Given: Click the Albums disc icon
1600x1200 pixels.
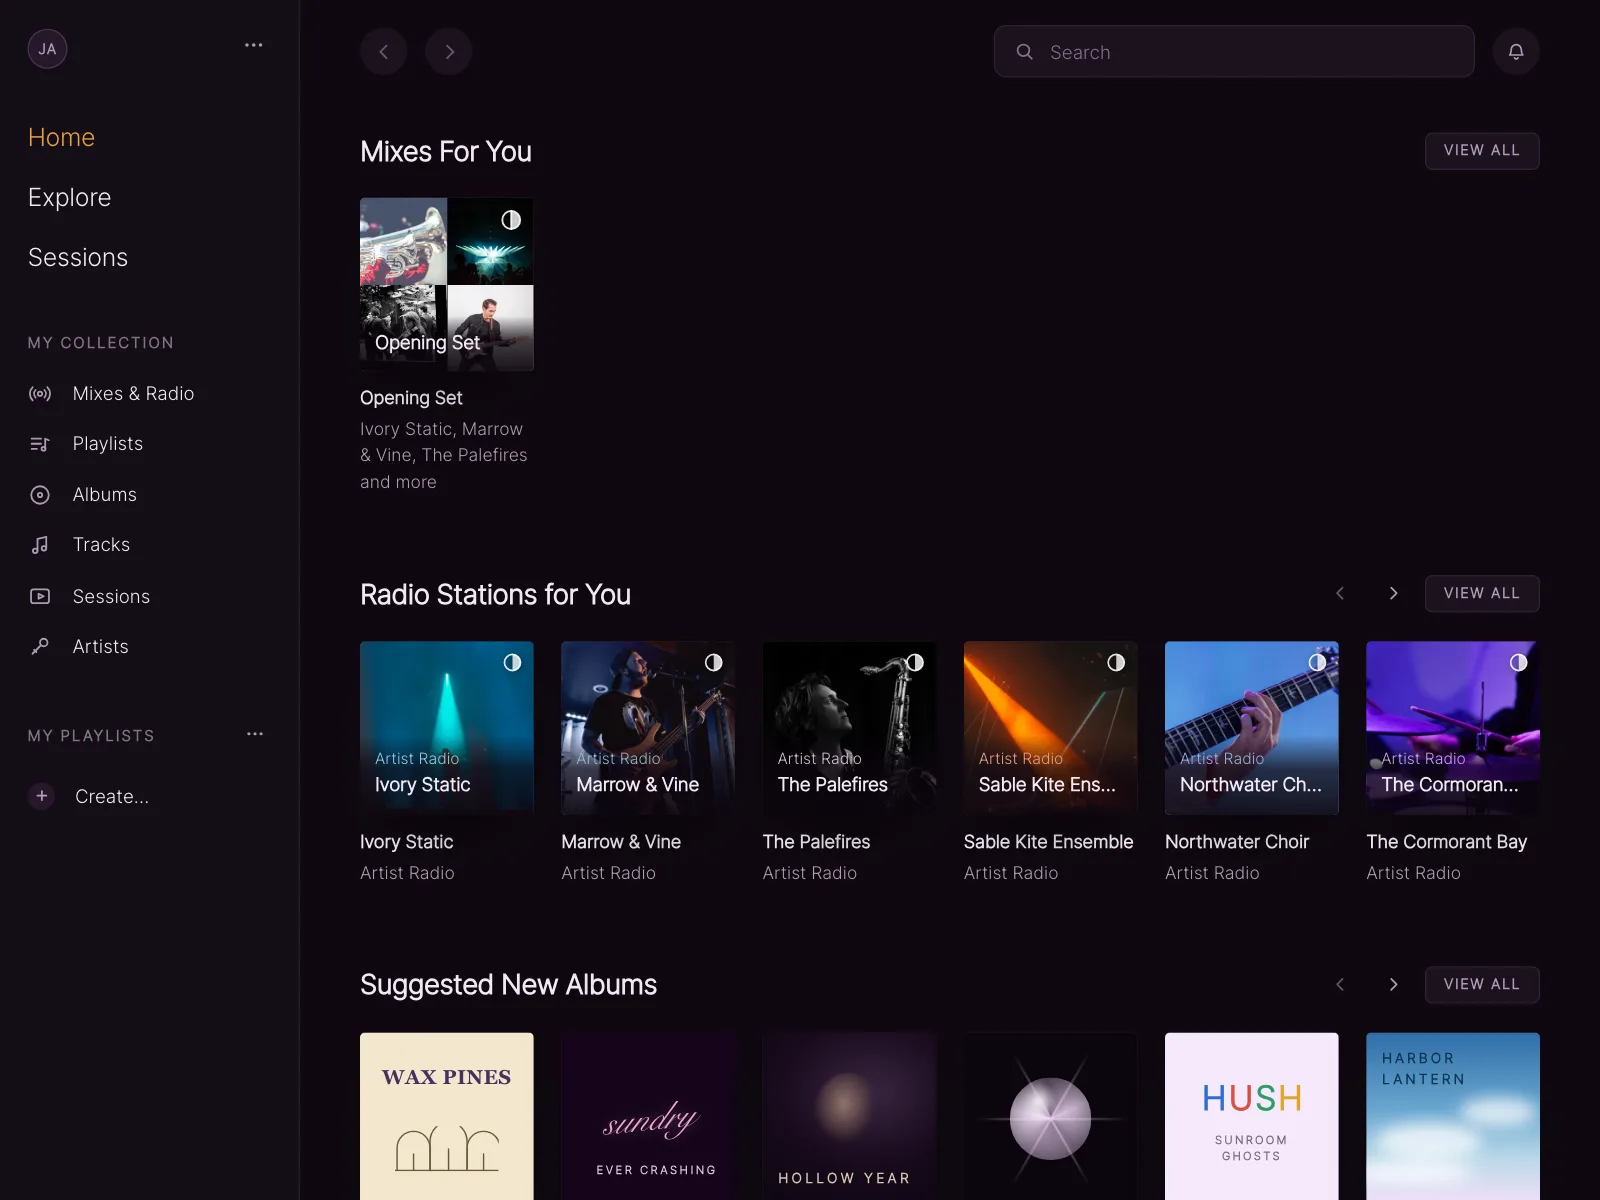Looking at the screenshot, I should pos(40,495).
